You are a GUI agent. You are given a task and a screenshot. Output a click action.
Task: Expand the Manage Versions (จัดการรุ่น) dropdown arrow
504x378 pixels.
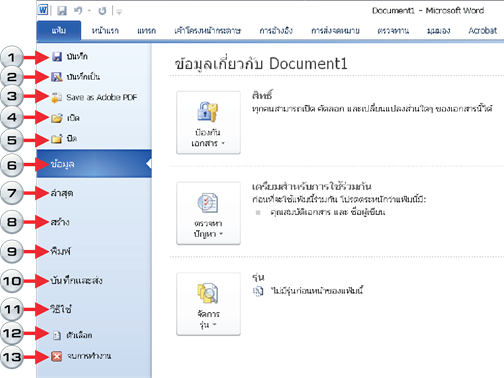(x=214, y=325)
